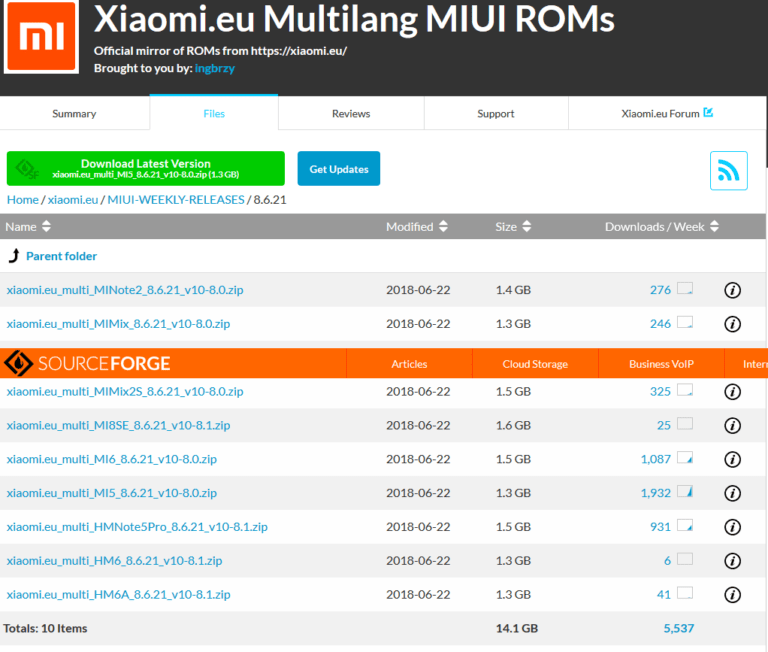Click info icon for MIMix2S row
Viewport: 768px width, 652px height.
pyautogui.click(x=732, y=392)
